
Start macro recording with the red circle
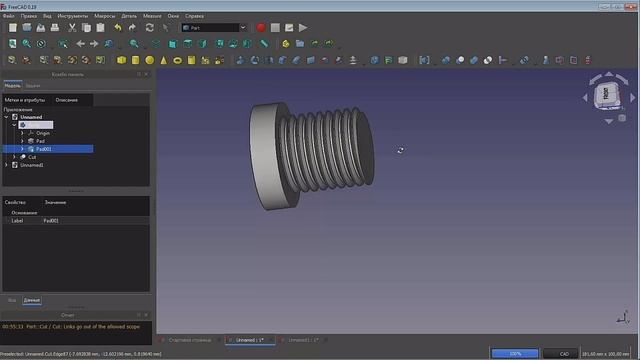coord(261,28)
